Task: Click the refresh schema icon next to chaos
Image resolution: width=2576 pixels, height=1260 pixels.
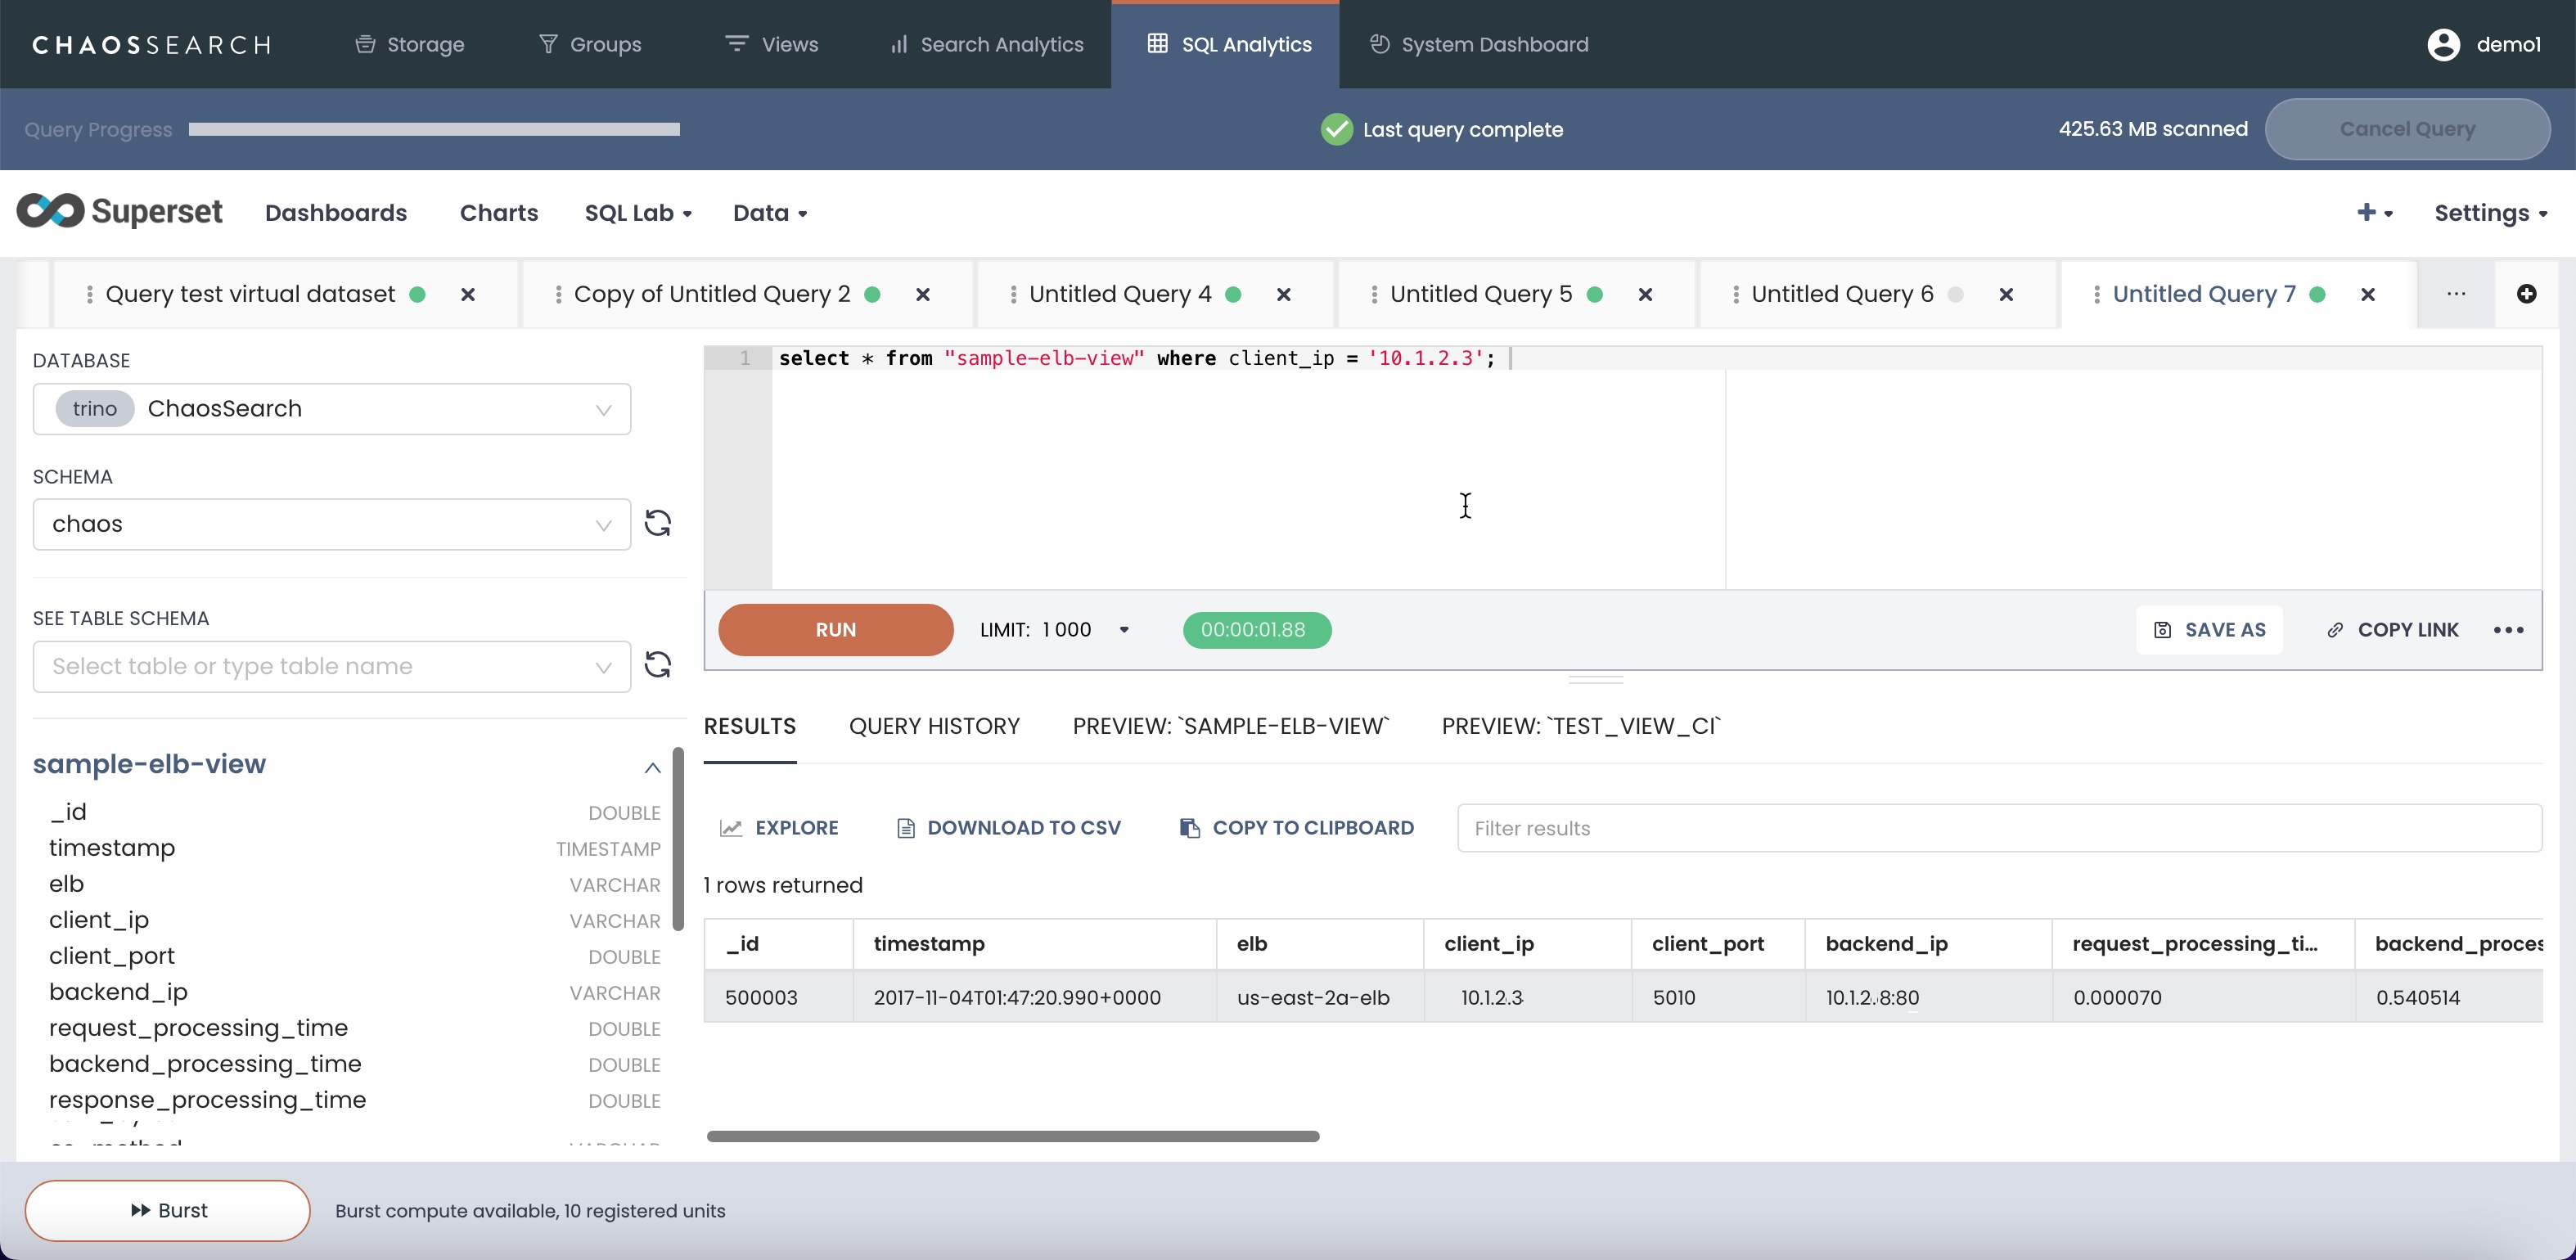Action: (x=657, y=523)
